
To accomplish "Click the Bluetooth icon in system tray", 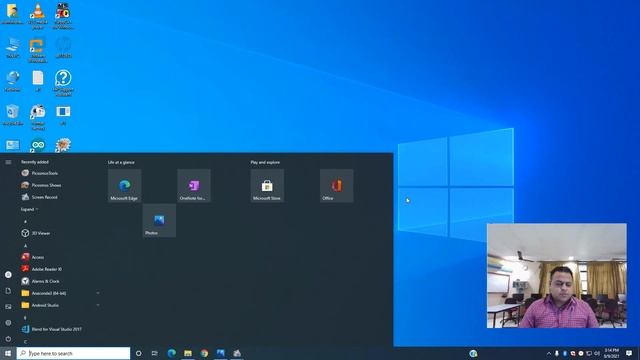I will point(565,353).
